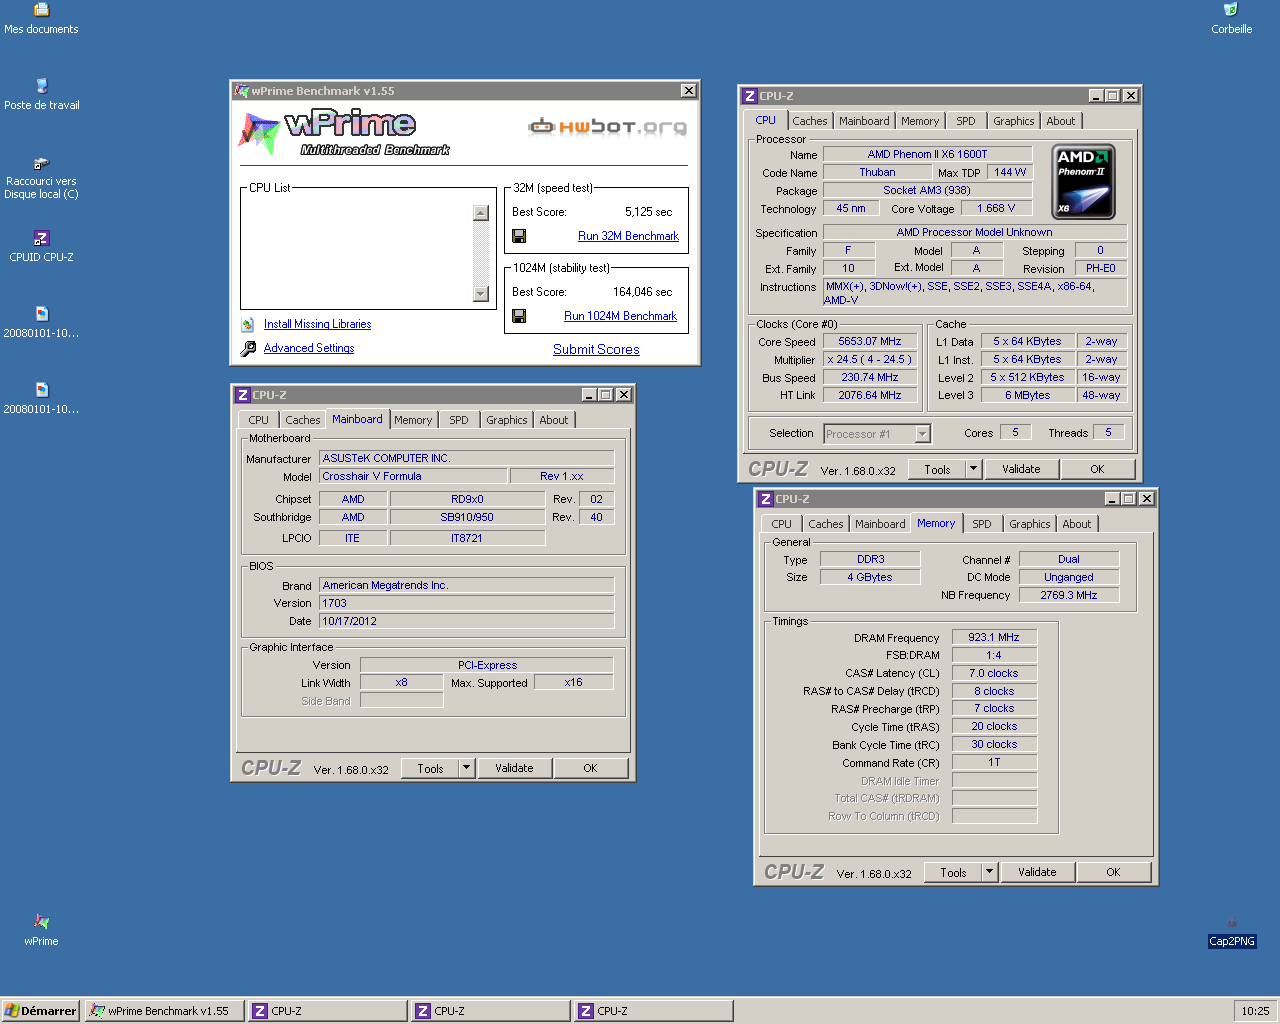Click OK in CPU-Z Mainboard window
This screenshot has width=1280, height=1024.
pos(590,768)
